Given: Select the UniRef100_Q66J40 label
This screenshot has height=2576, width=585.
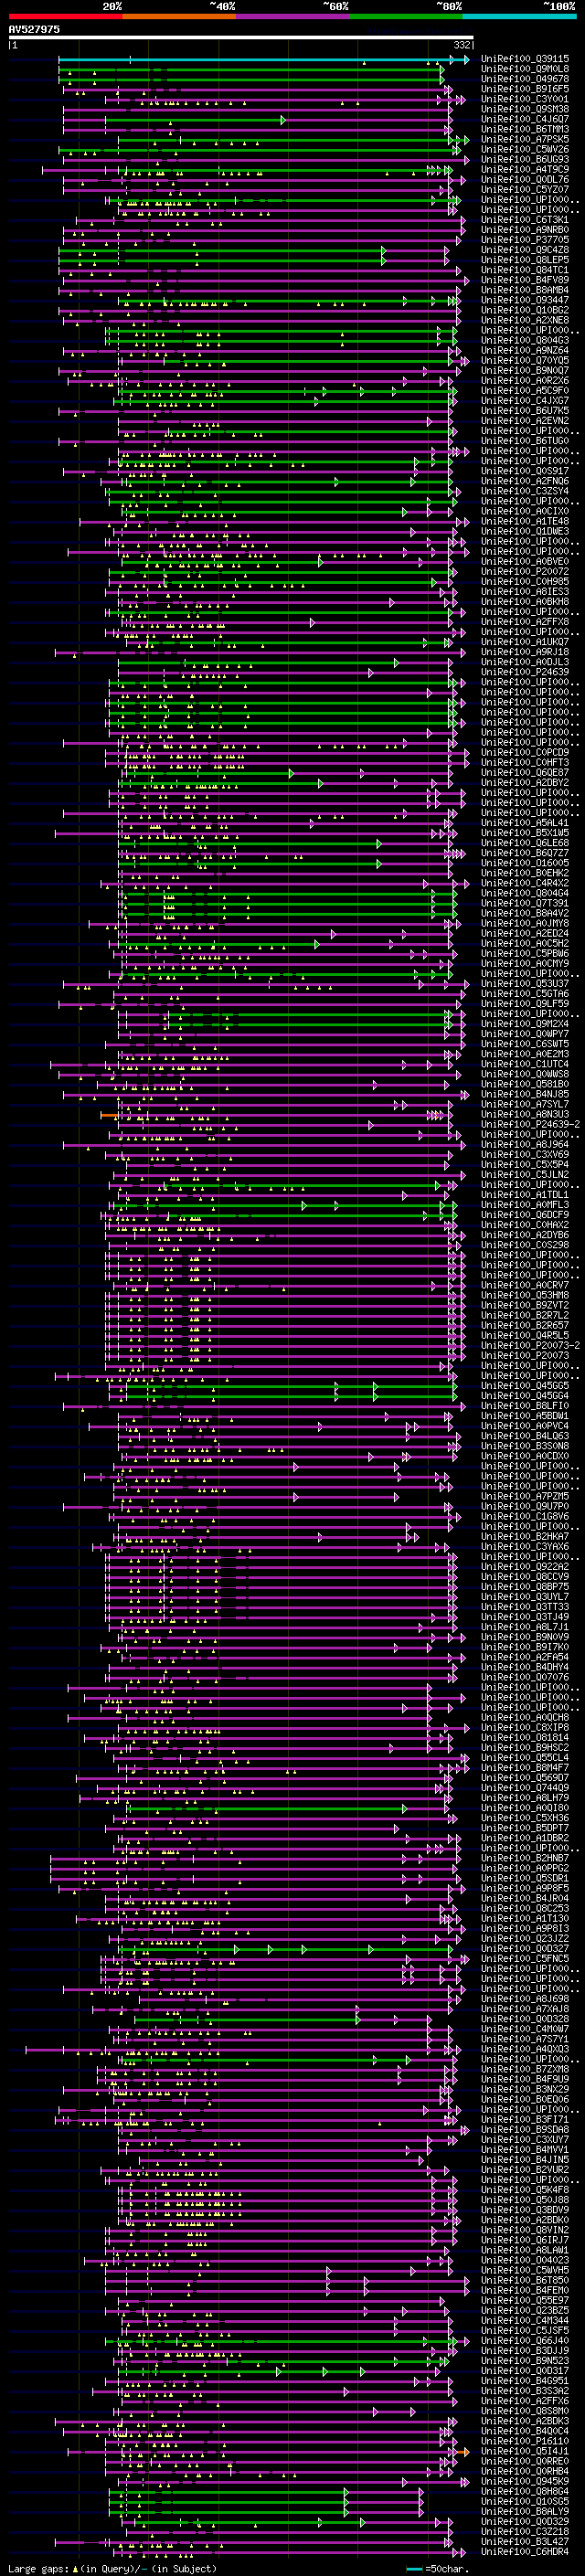Looking at the screenshot, I should 525,2341.
